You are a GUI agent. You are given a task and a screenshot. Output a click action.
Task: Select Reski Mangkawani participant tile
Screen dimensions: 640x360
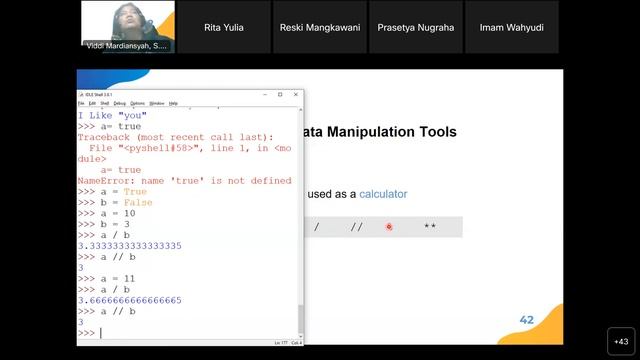[x=320, y=27]
